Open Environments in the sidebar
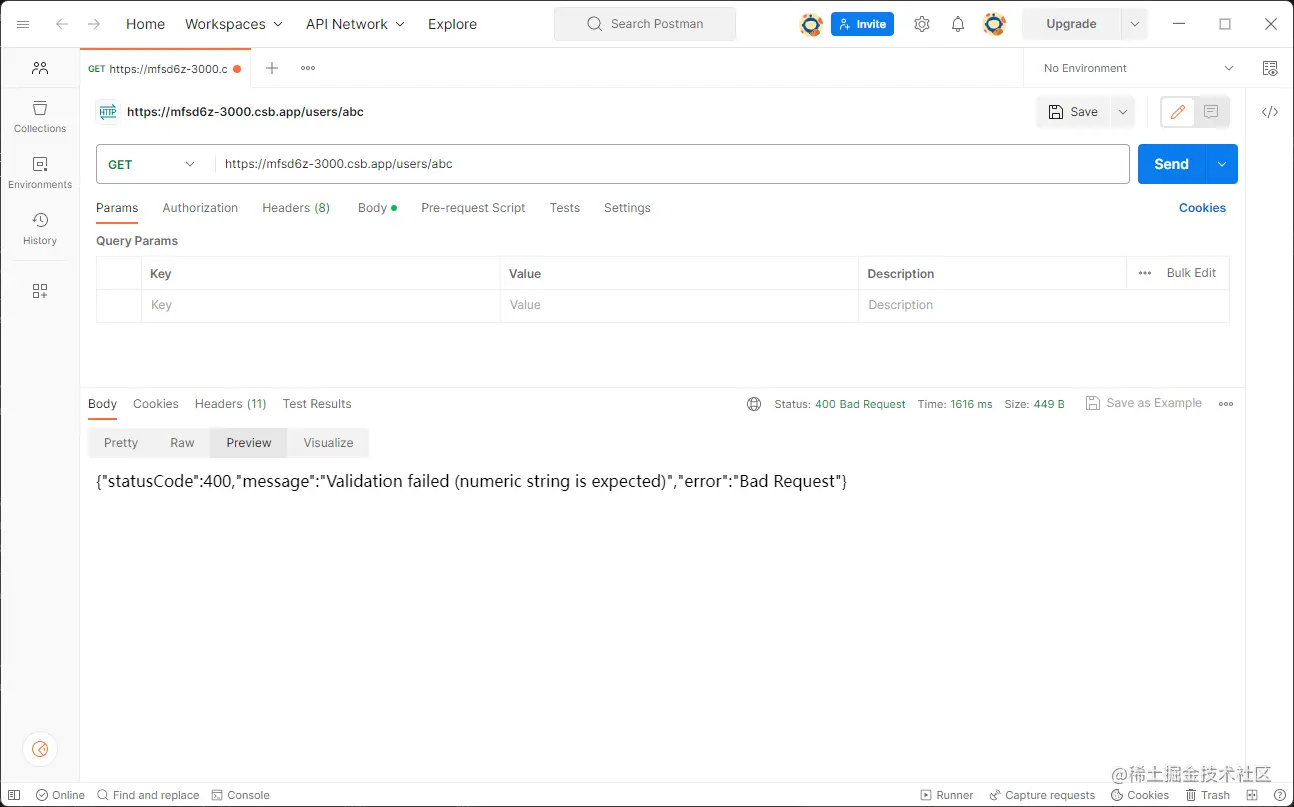Viewport: 1294px width, 807px height. [40, 172]
